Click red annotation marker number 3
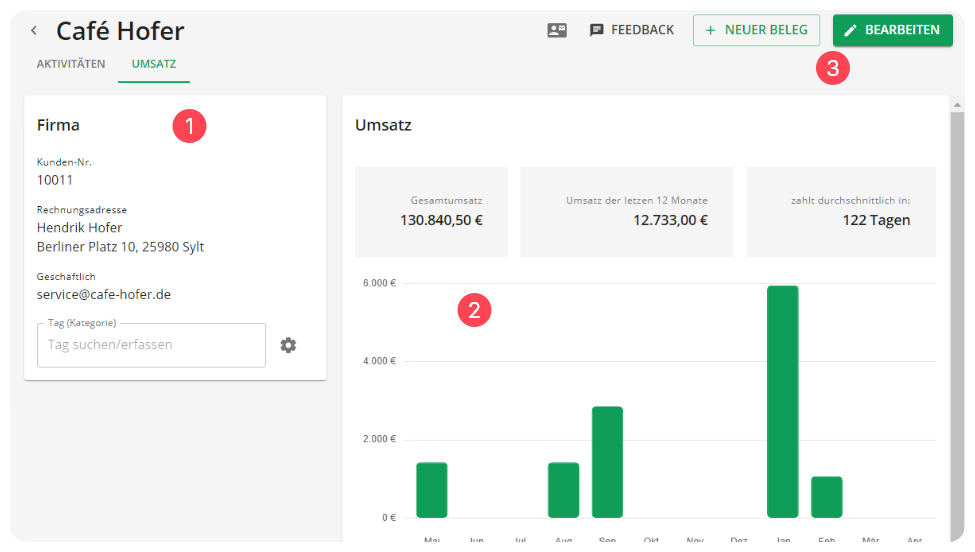The width and height of the screenshot is (975, 552). coord(833,68)
